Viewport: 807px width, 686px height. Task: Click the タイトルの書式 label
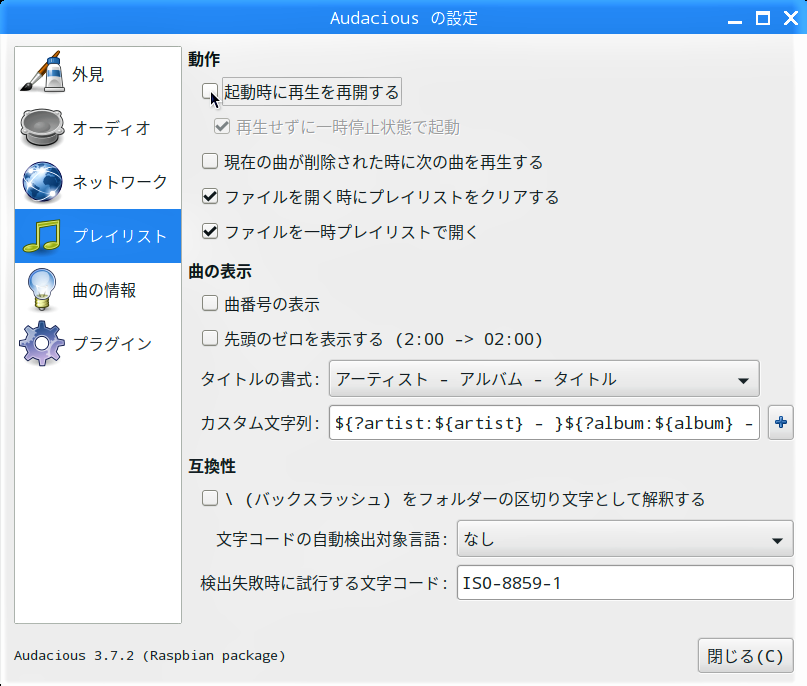click(x=260, y=379)
